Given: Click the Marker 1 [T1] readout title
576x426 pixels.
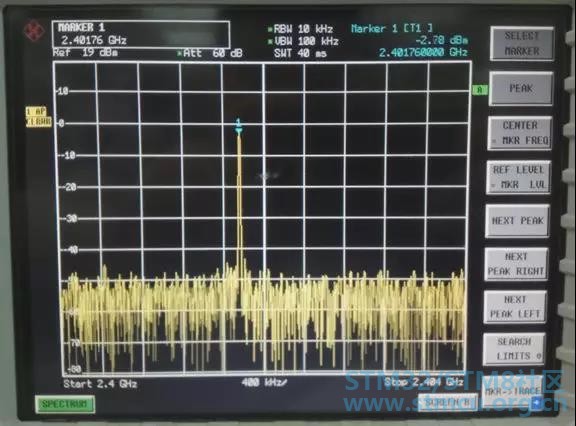Looking at the screenshot, I should (392, 28).
